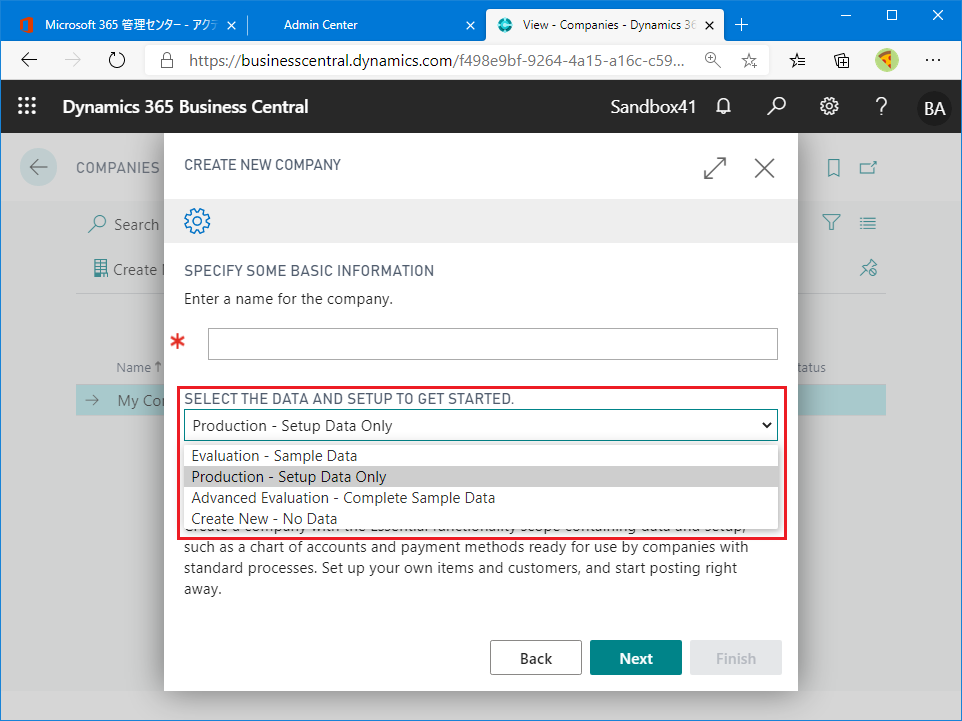The image size is (962, 721).
Task: Click the Create New Company wizard gear icon
Action: pyautogui.click(x=197, y=221)
